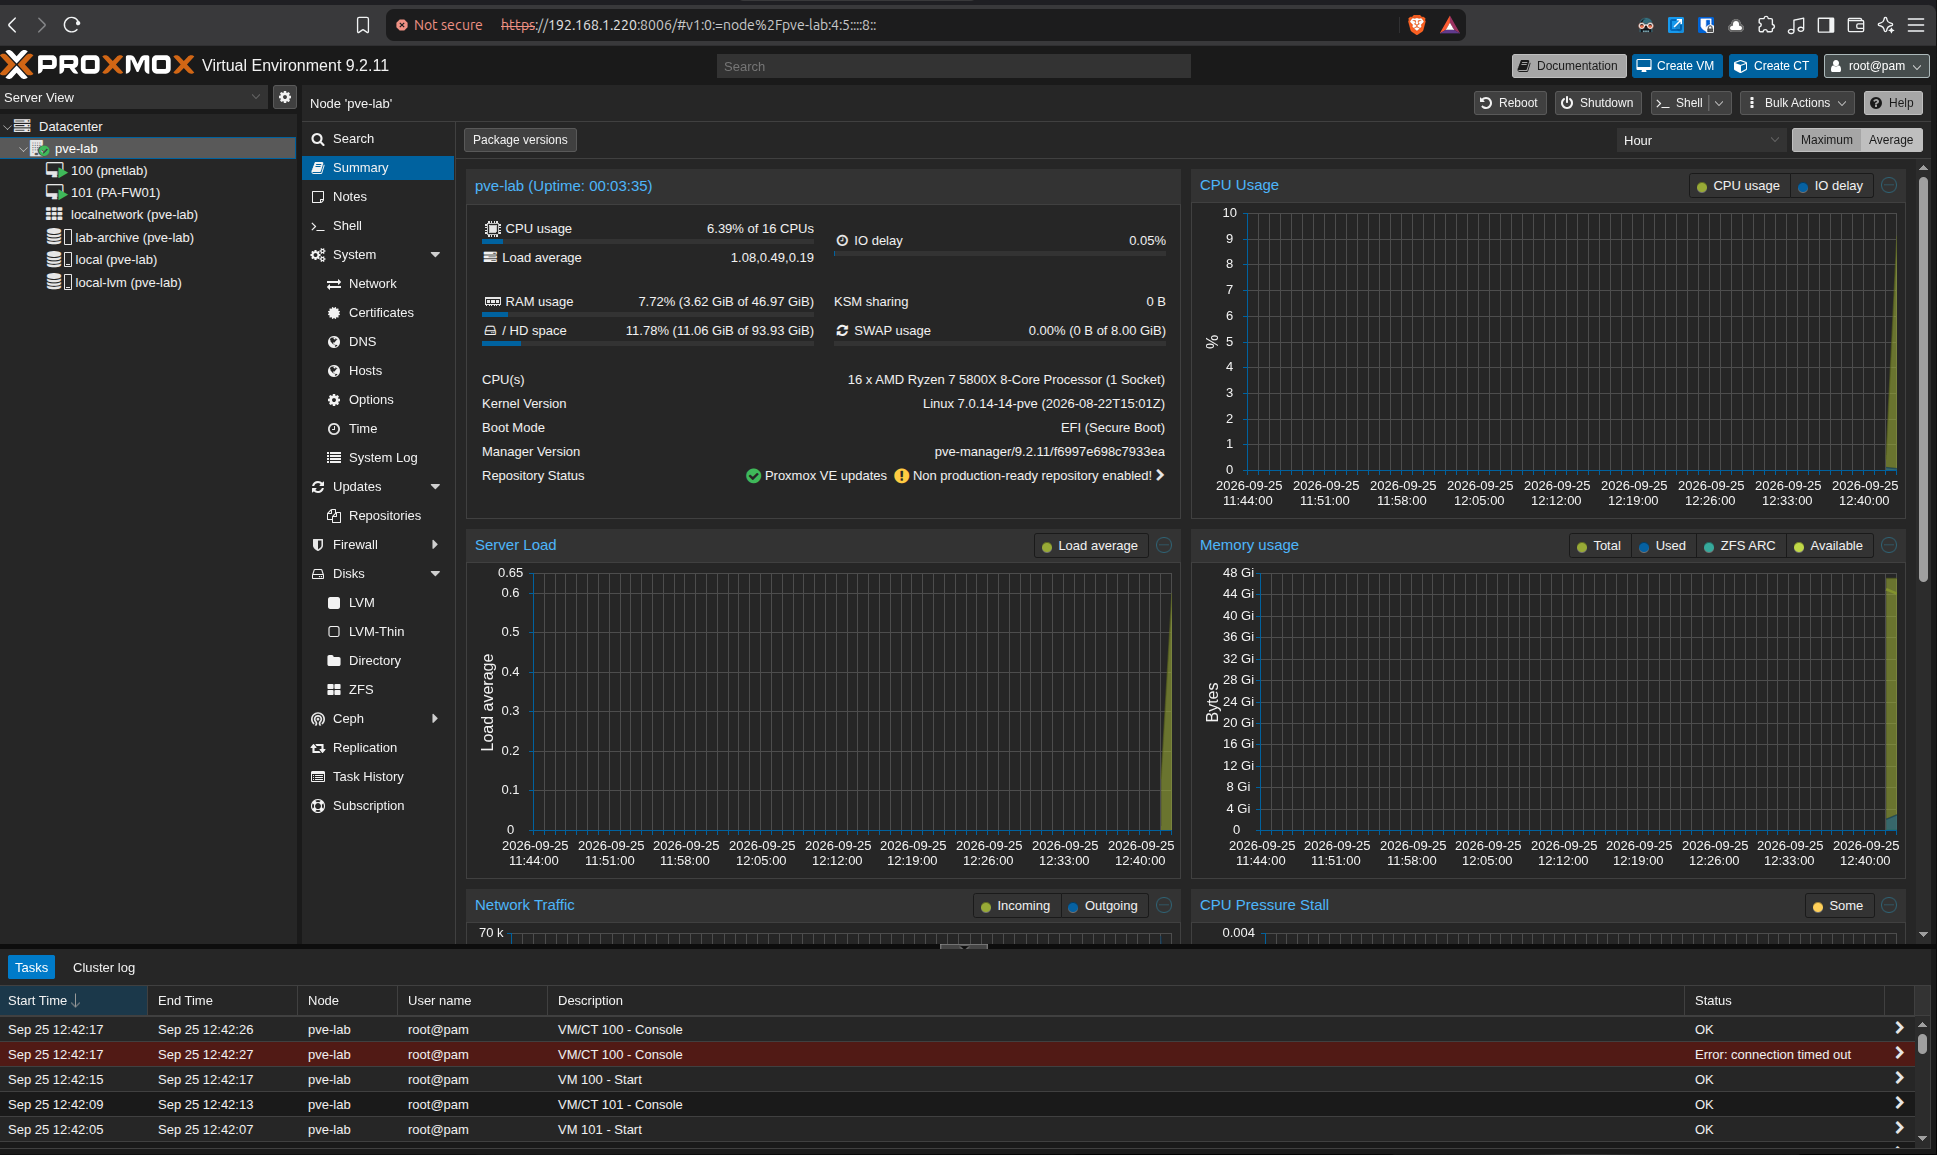The width and height of the screenshot is (1937, 1155).
Task: Click the Brave Shields icon in address bar
Action: [1416, 25]
